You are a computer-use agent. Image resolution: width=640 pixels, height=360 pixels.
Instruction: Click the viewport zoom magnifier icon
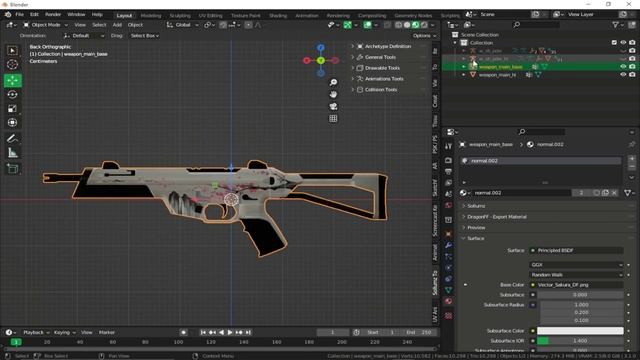click(x=333, y=82)
